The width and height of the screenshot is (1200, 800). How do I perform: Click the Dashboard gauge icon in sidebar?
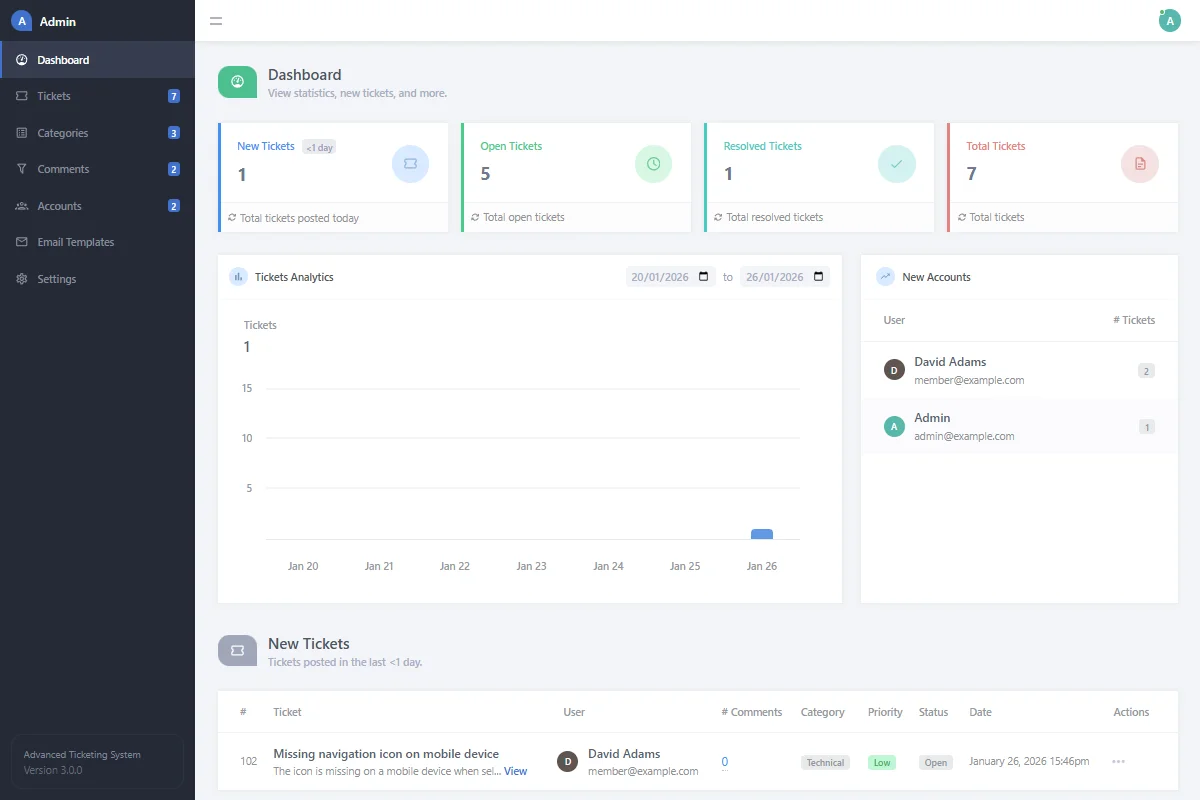[x=22, y=60]
